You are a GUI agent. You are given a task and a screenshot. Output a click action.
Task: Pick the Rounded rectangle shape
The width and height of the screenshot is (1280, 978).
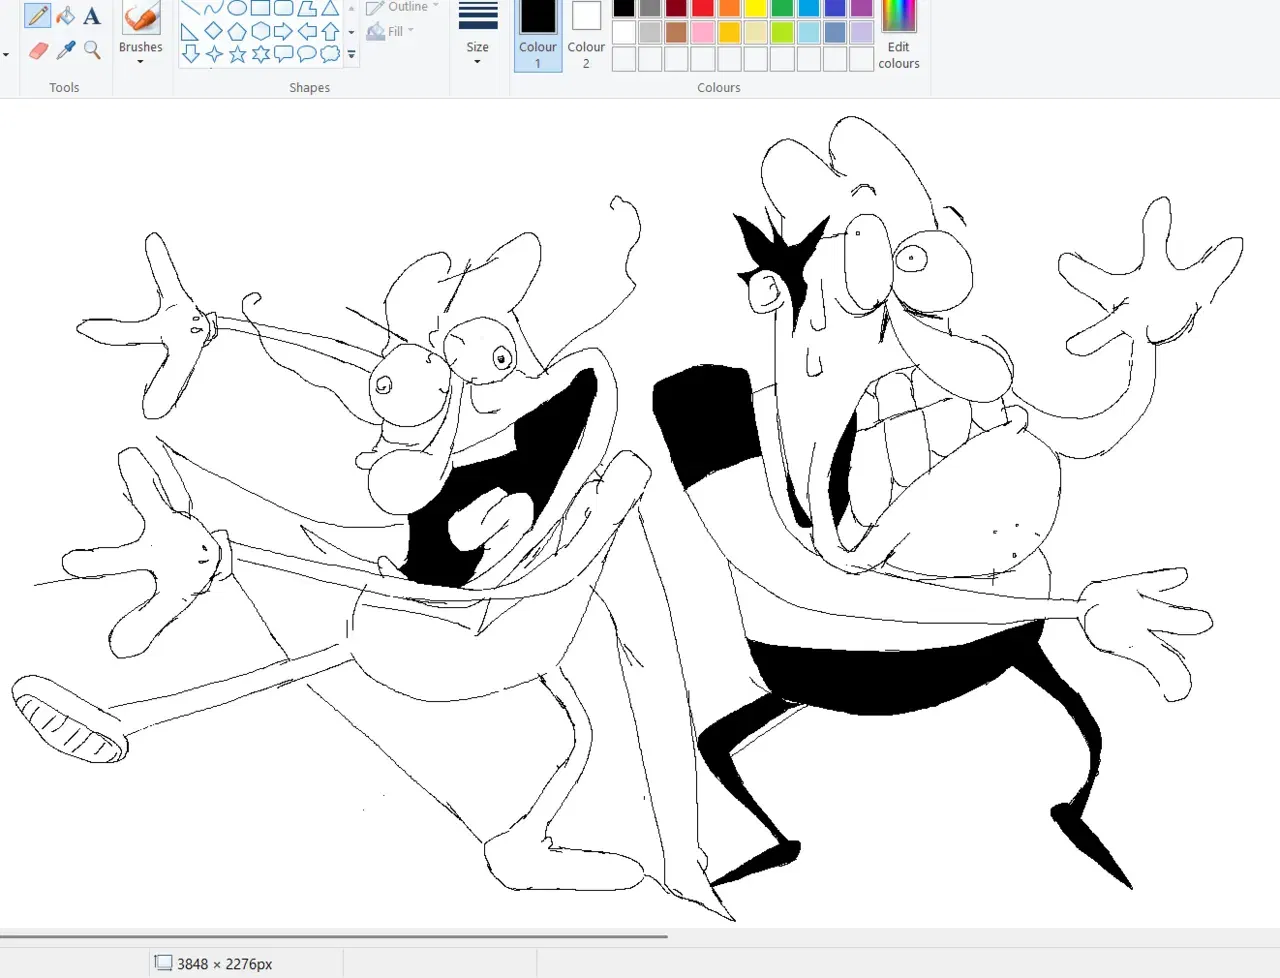point(283,8)
